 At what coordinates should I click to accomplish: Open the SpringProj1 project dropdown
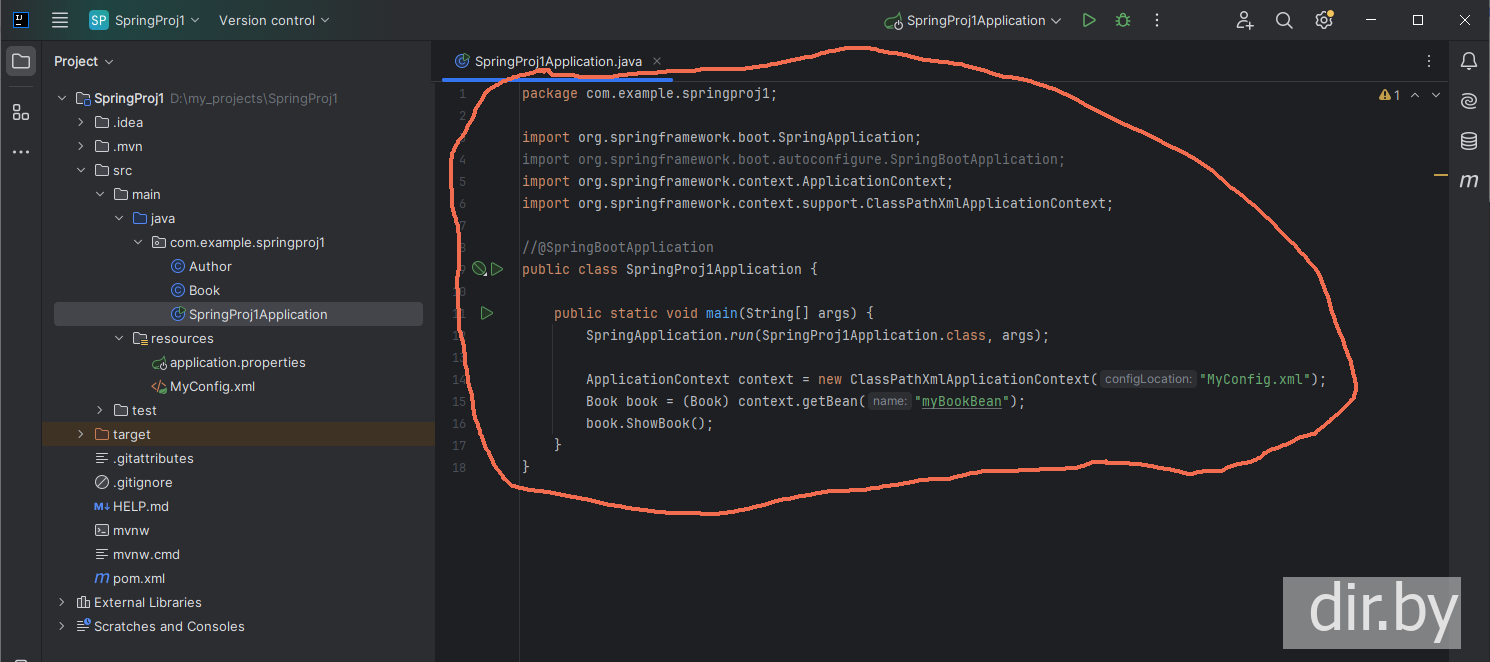tap(145, 20)
